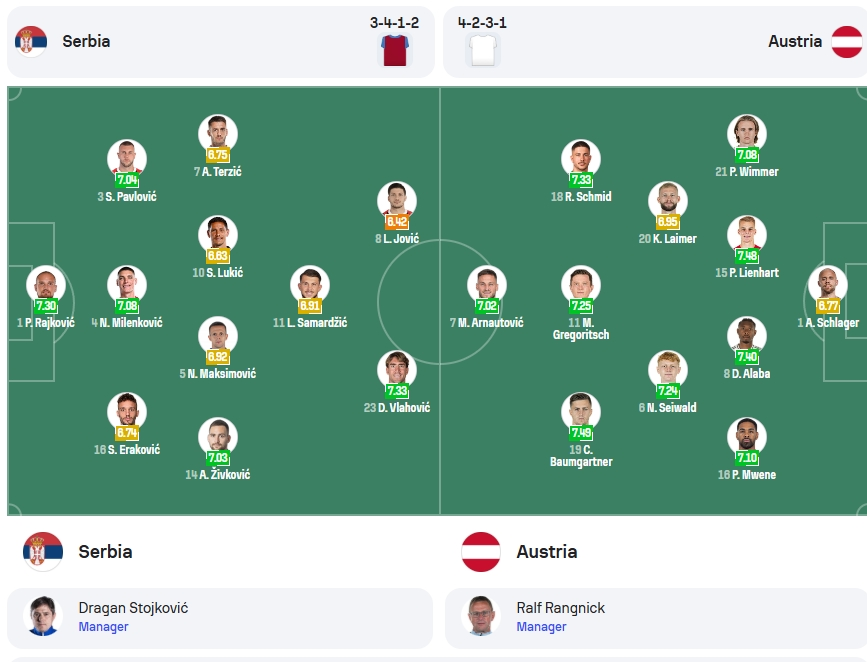Click A. Schlager goalkeeper portrait
The height and width of the screenshot is (662, 867).
coord(828,285)
